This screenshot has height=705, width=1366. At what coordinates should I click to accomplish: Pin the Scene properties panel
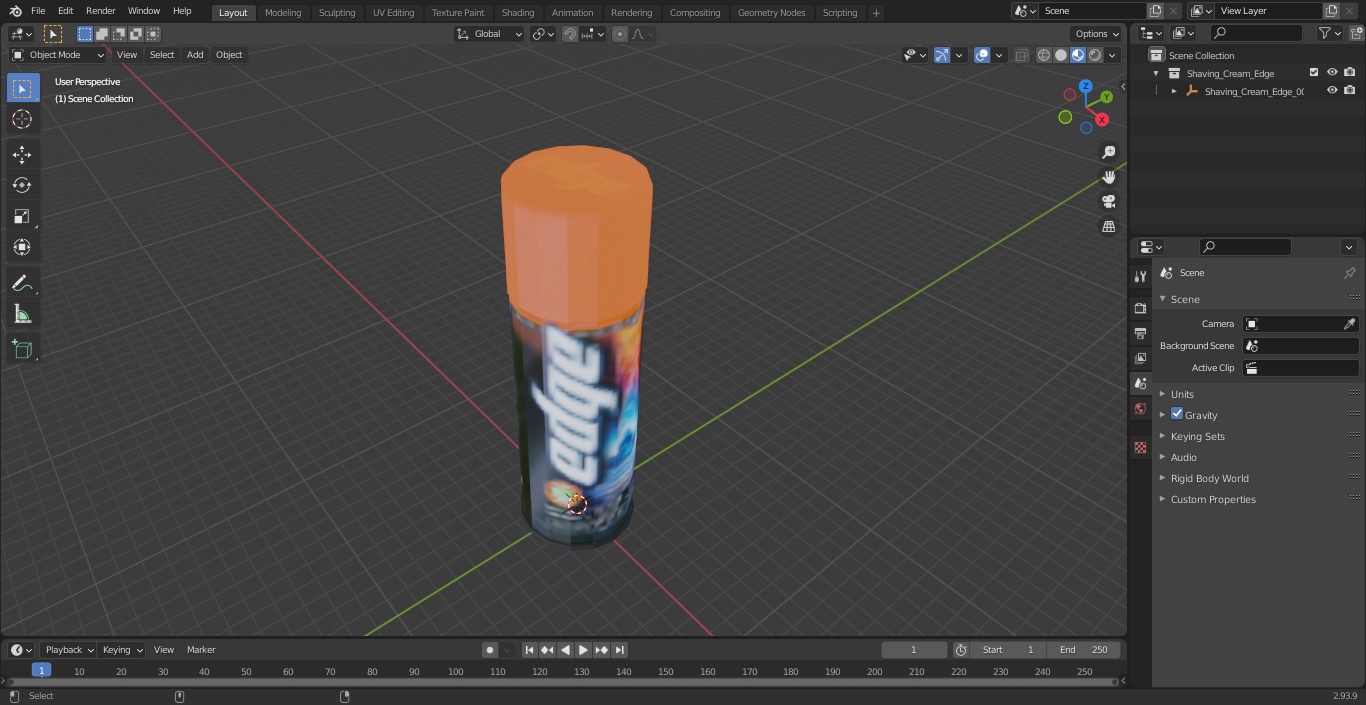(x=1349, y=273)
